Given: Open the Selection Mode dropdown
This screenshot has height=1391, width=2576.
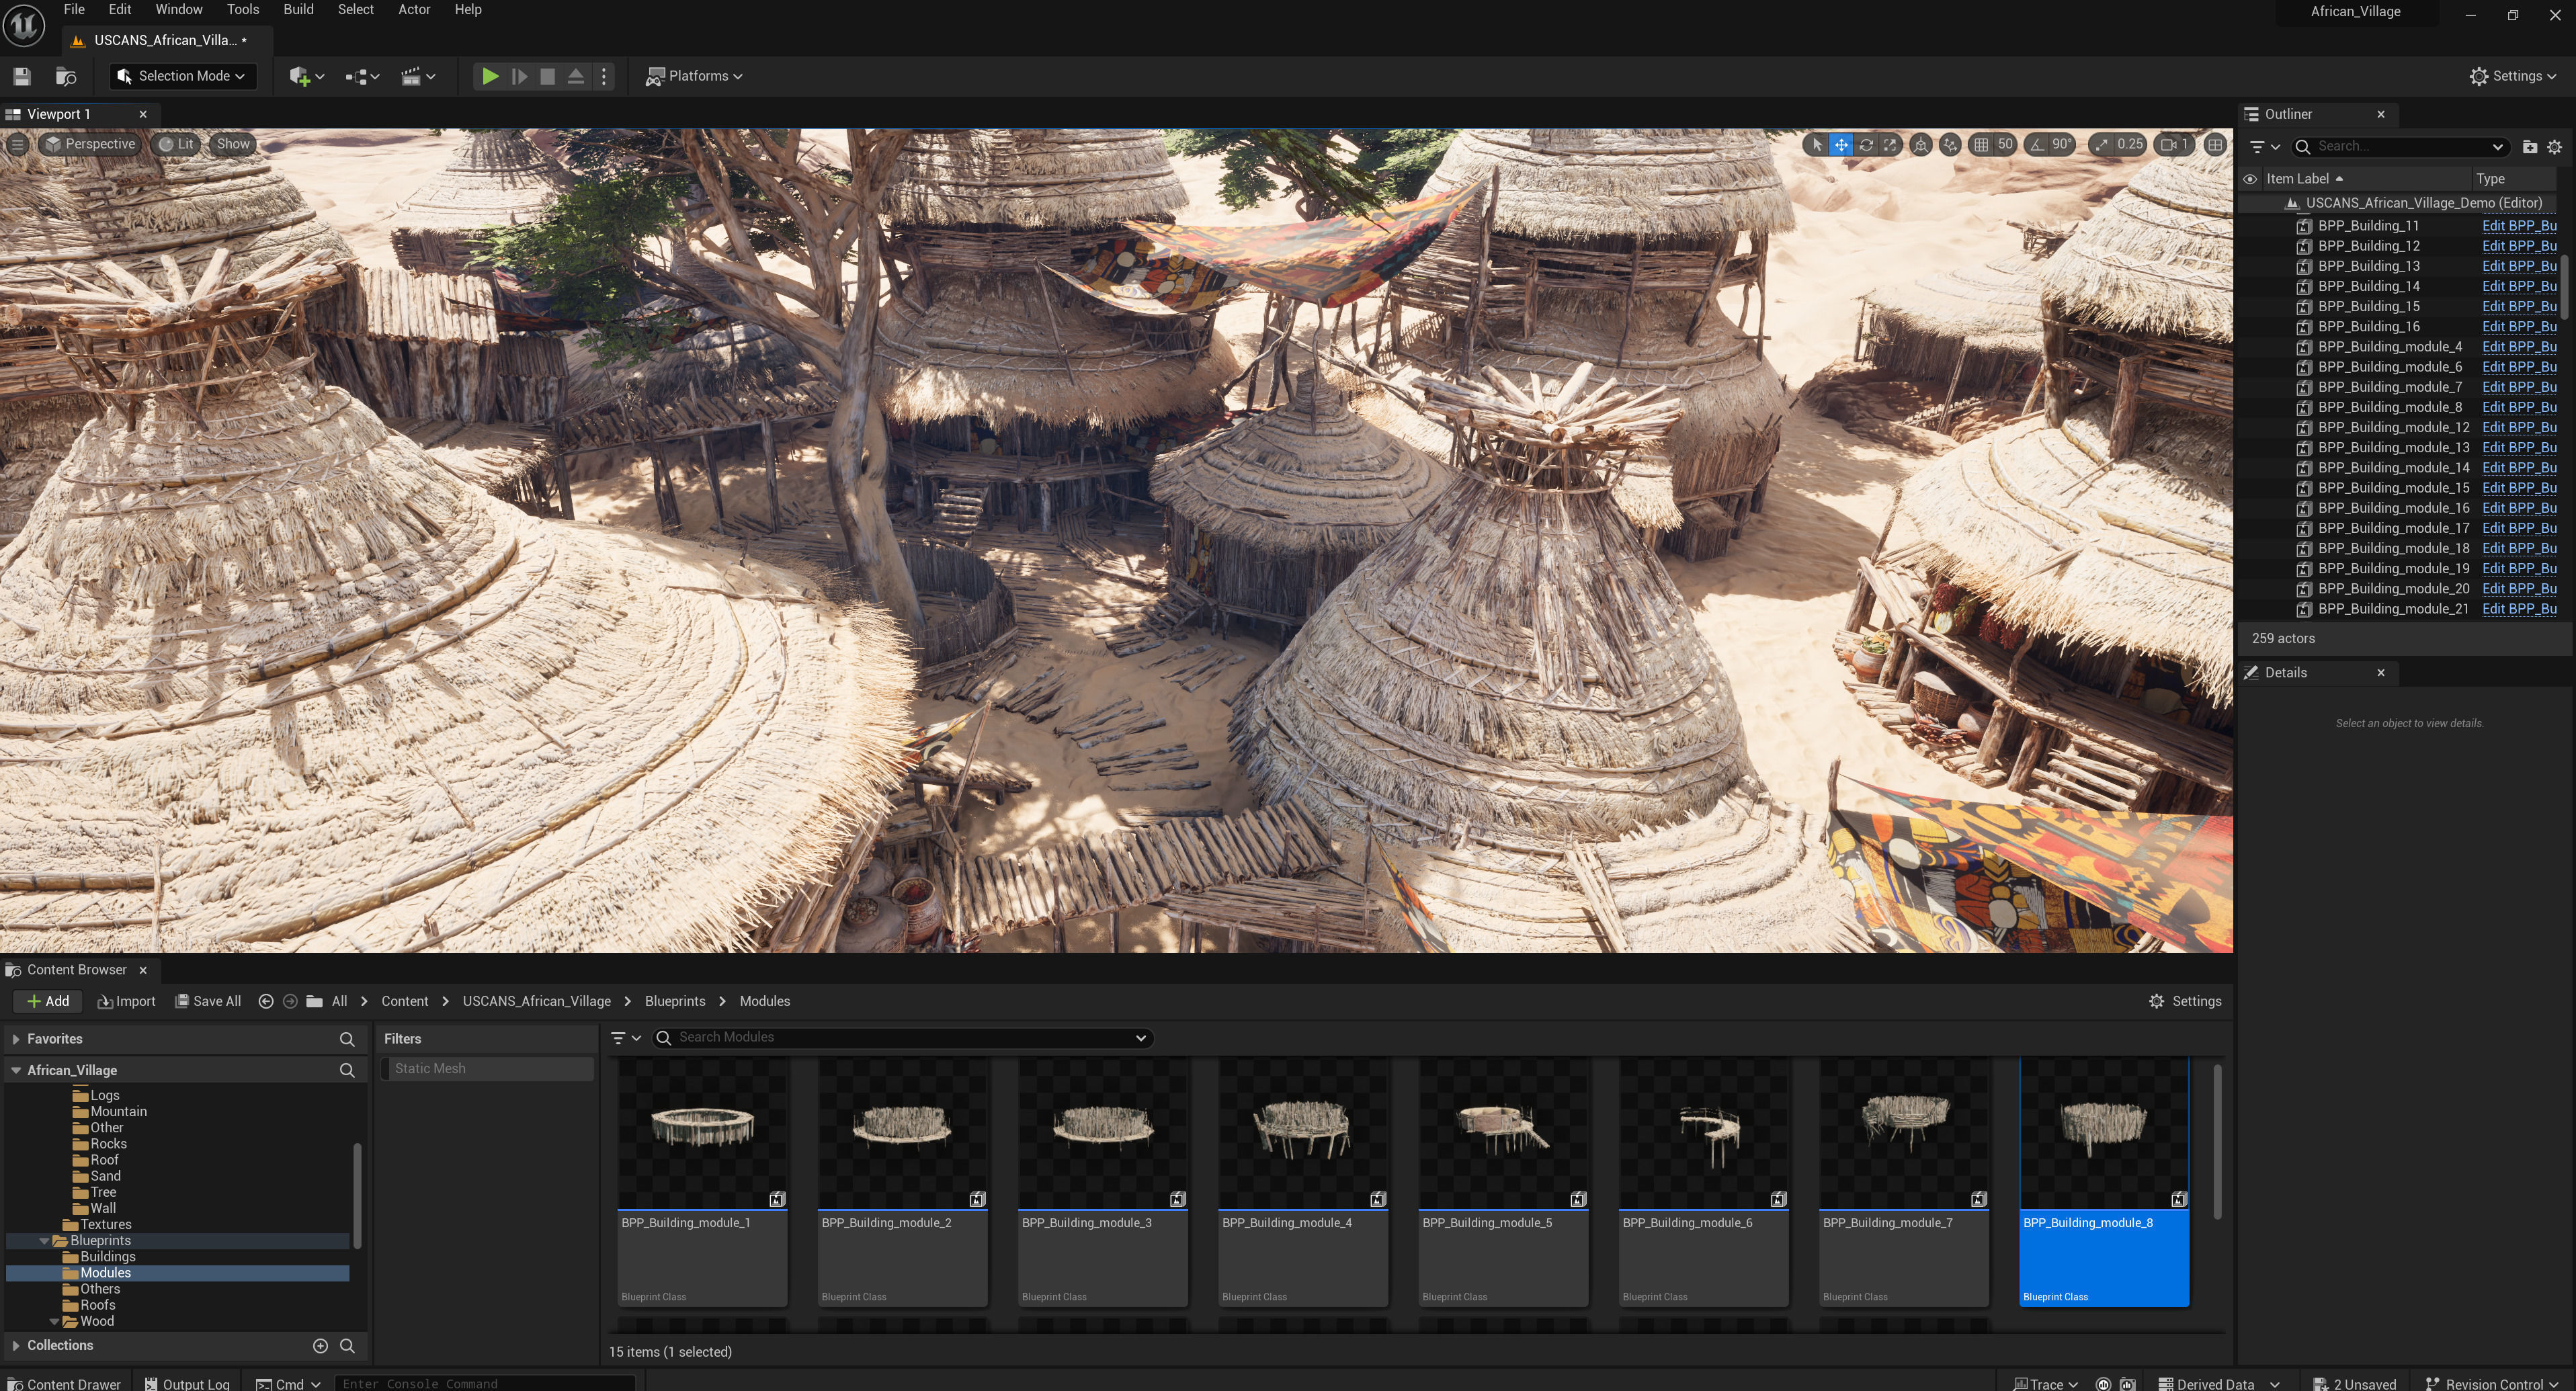Looking at the screenshot, I should coord(182,76).
